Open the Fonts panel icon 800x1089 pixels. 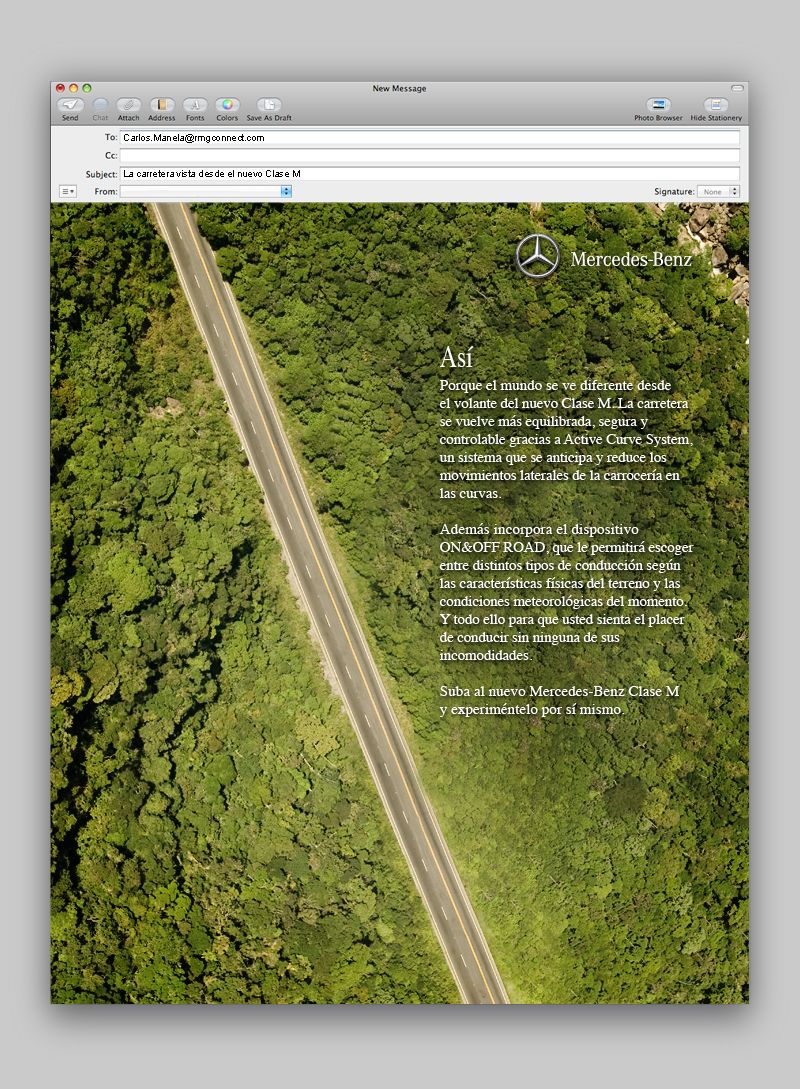[x=195, y=105]
